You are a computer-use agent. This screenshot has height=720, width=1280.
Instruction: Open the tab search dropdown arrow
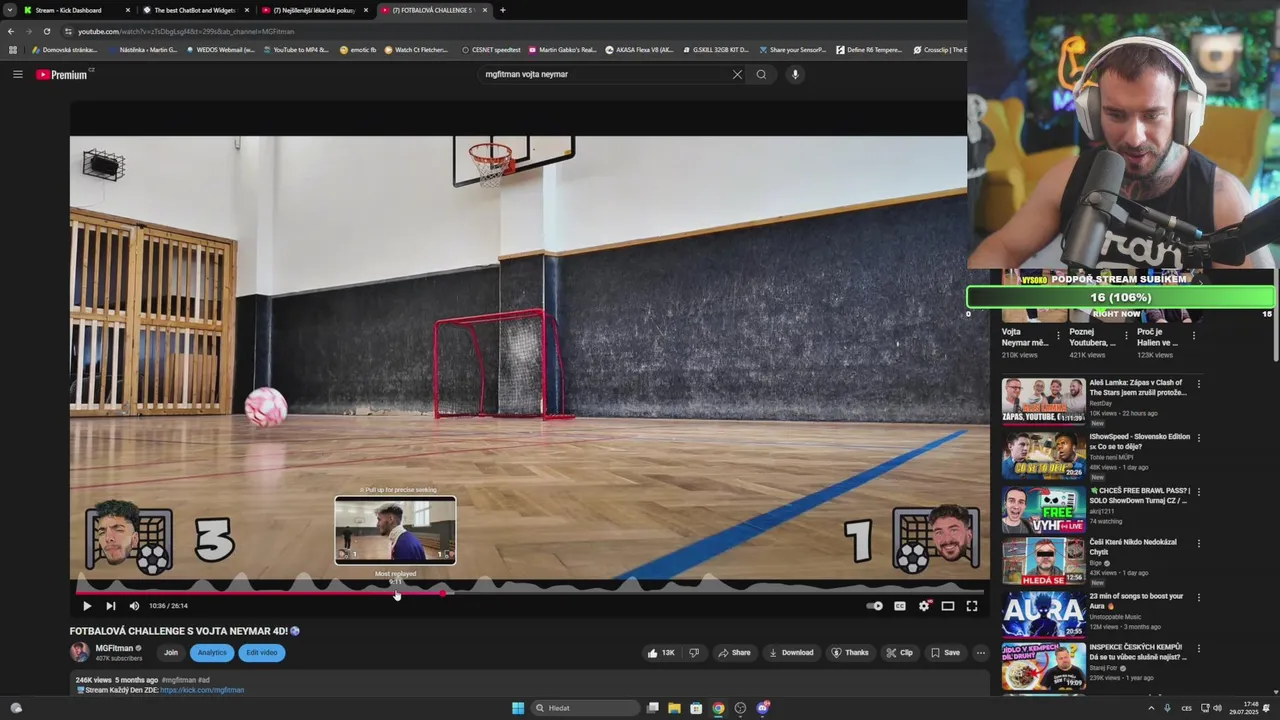pyautogui.click(x=9, y=10)
